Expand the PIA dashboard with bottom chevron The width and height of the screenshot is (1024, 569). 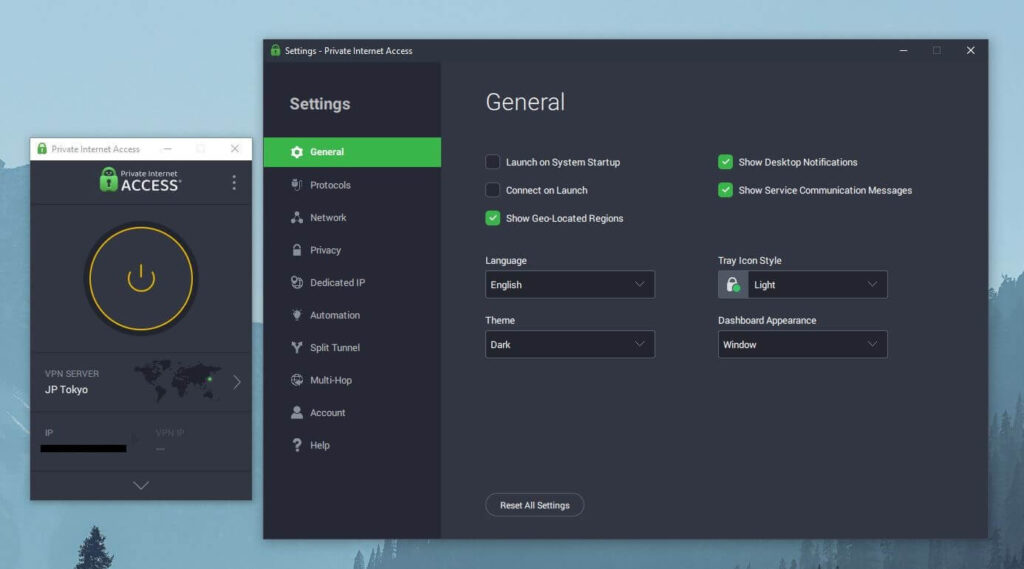(141, 485)
